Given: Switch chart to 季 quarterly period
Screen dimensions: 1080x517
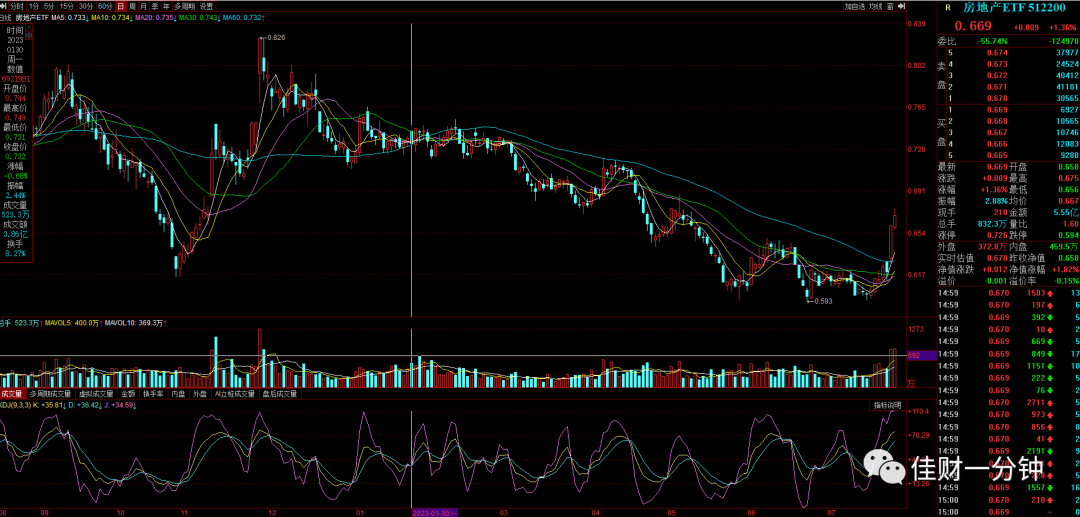Looking at the screenshot, I should [155, 6].
